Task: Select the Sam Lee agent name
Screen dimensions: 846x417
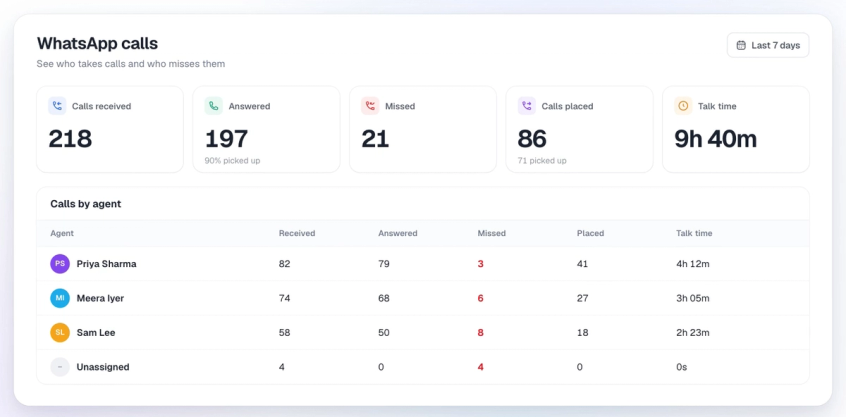Action: pos(96,333)
